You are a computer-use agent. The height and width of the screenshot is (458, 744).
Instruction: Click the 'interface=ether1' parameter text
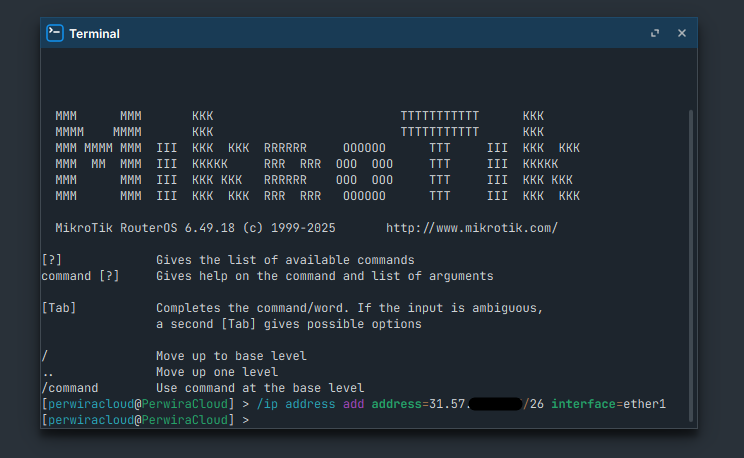coord(608,404)
